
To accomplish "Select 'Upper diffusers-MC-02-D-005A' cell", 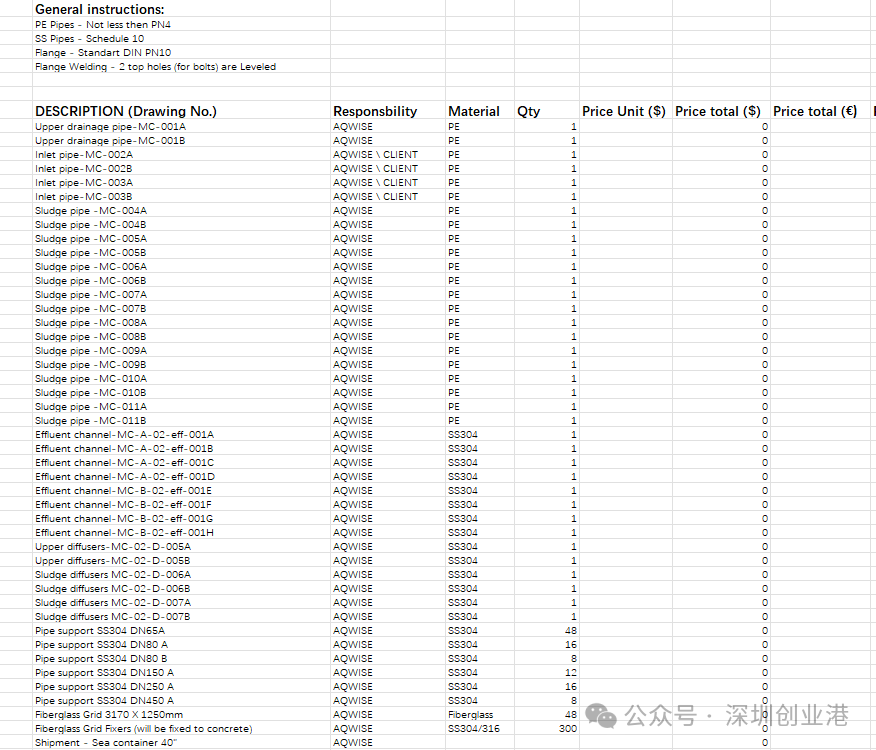I will (x=181, y=546).
